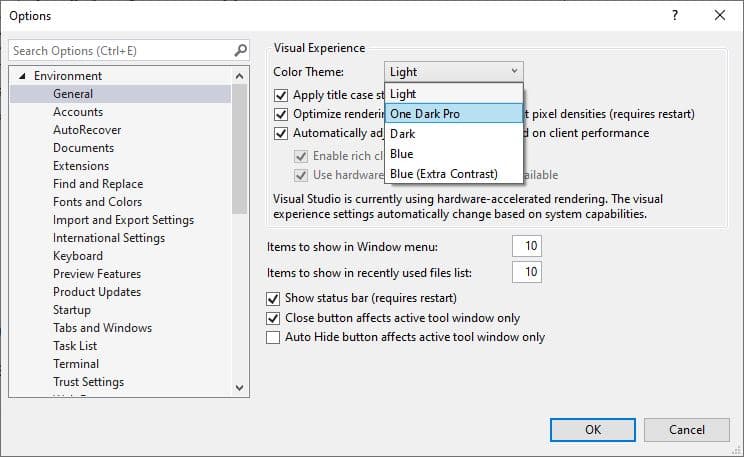Open the Color Theme dropdown arrow

[x=514, y=72]
